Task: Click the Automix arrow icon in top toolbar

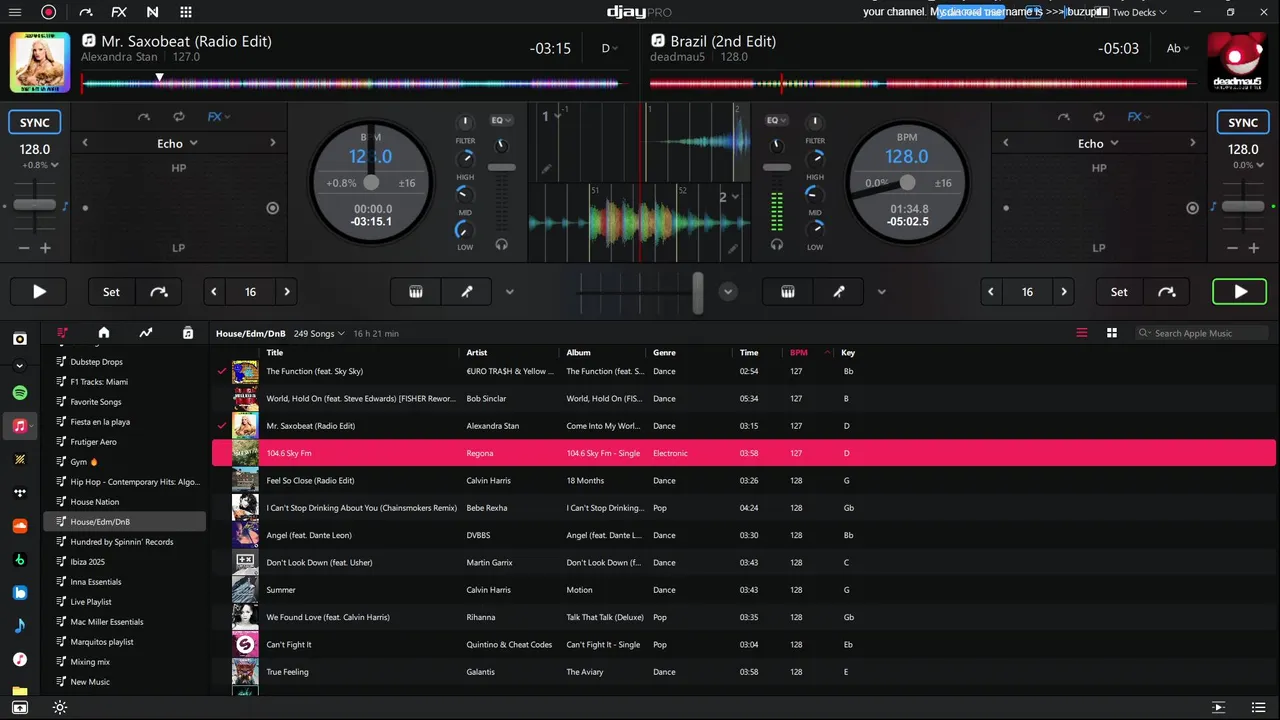Action: tap(85, 12)
